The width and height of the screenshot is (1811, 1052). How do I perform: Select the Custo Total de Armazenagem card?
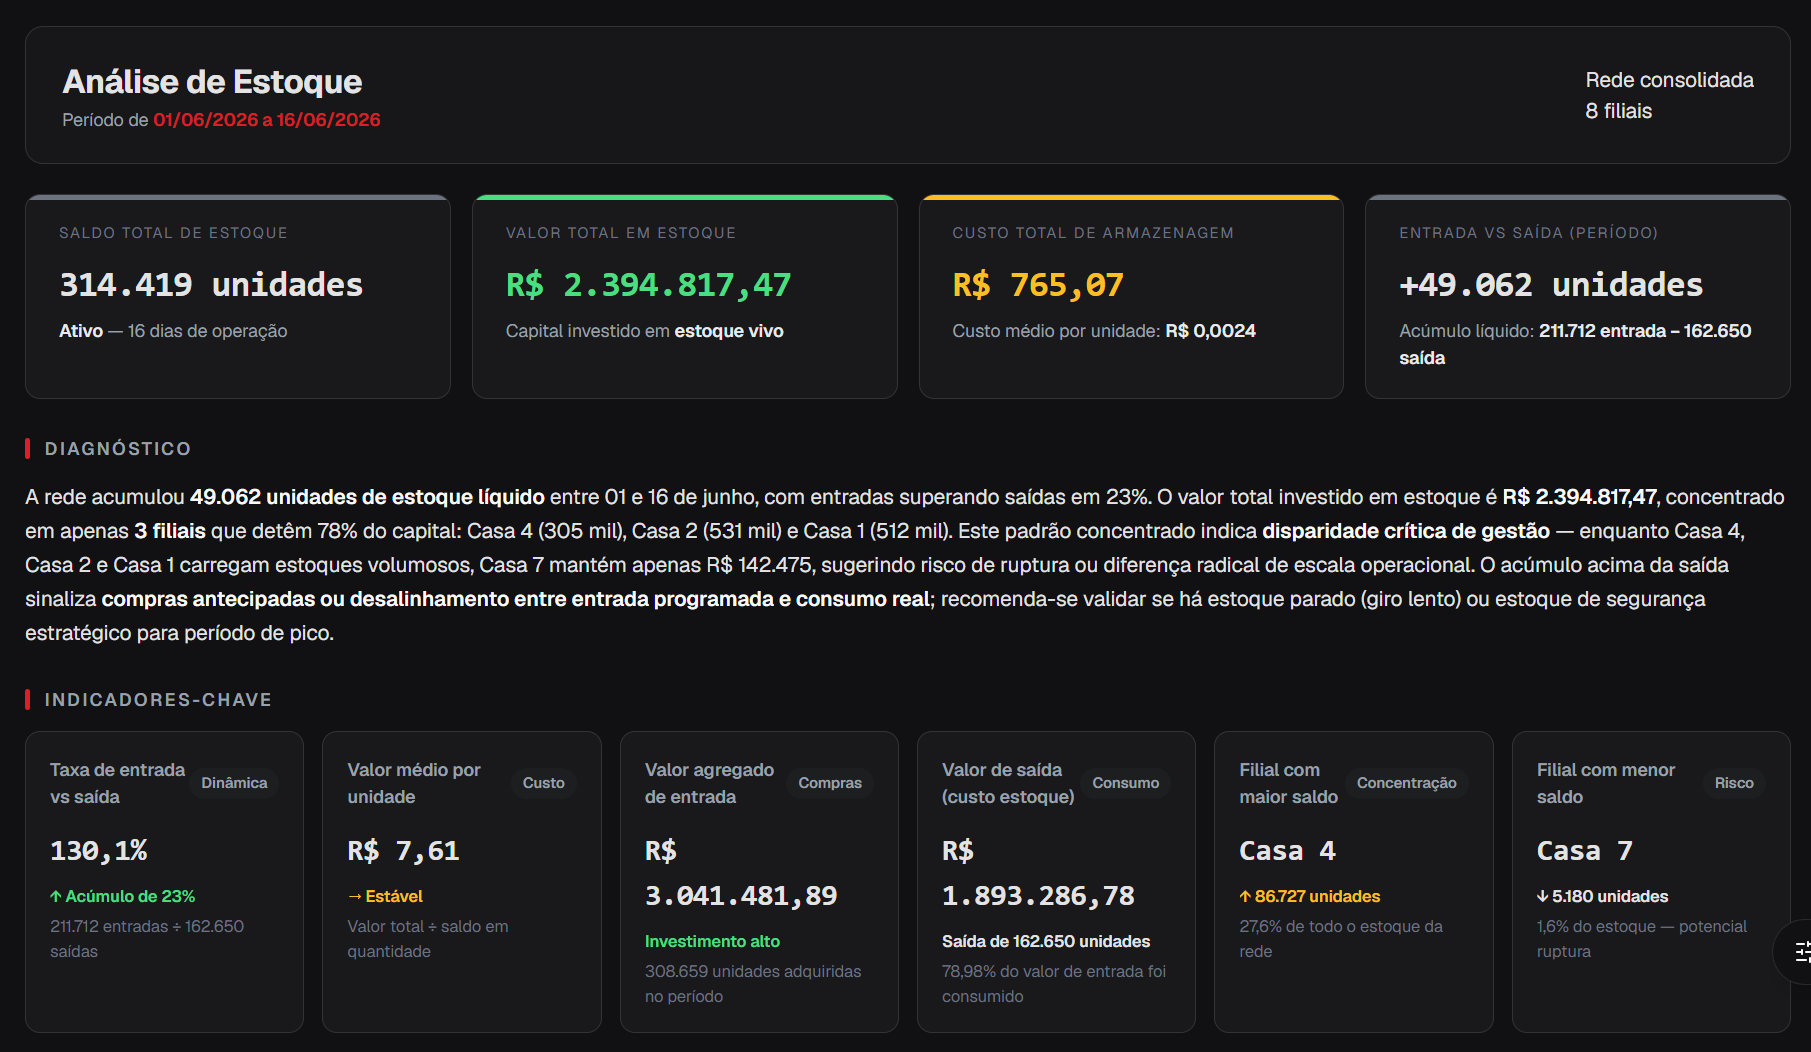1131,297
